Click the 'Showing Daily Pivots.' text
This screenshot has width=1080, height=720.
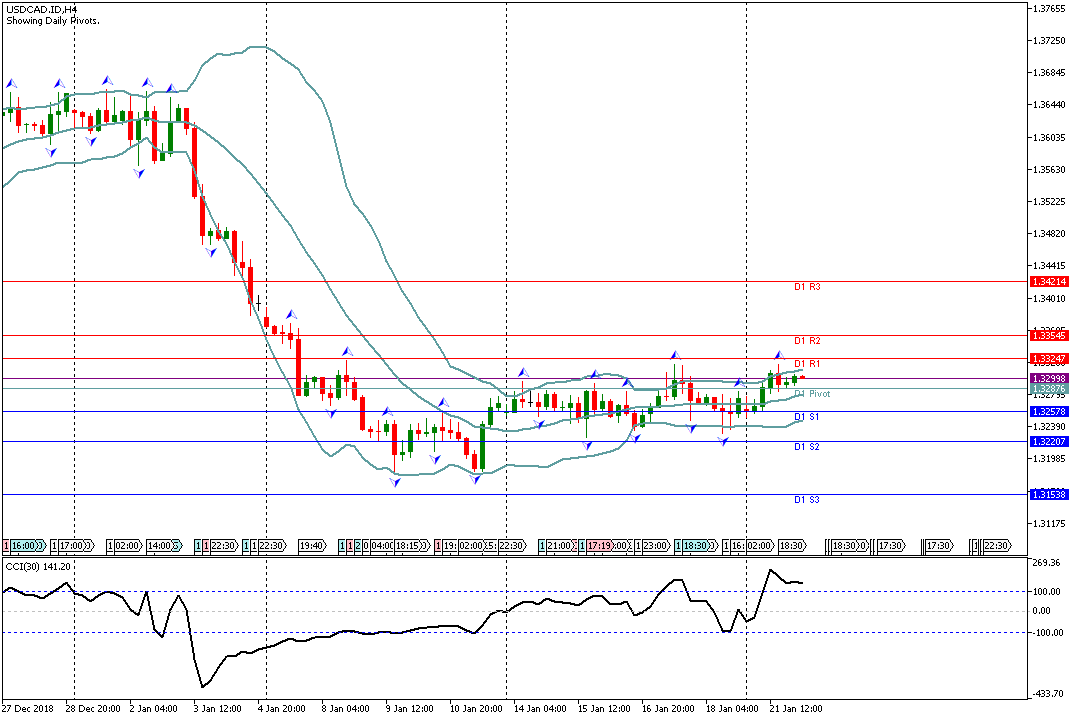pyautogui.click(x=53, y=21)
